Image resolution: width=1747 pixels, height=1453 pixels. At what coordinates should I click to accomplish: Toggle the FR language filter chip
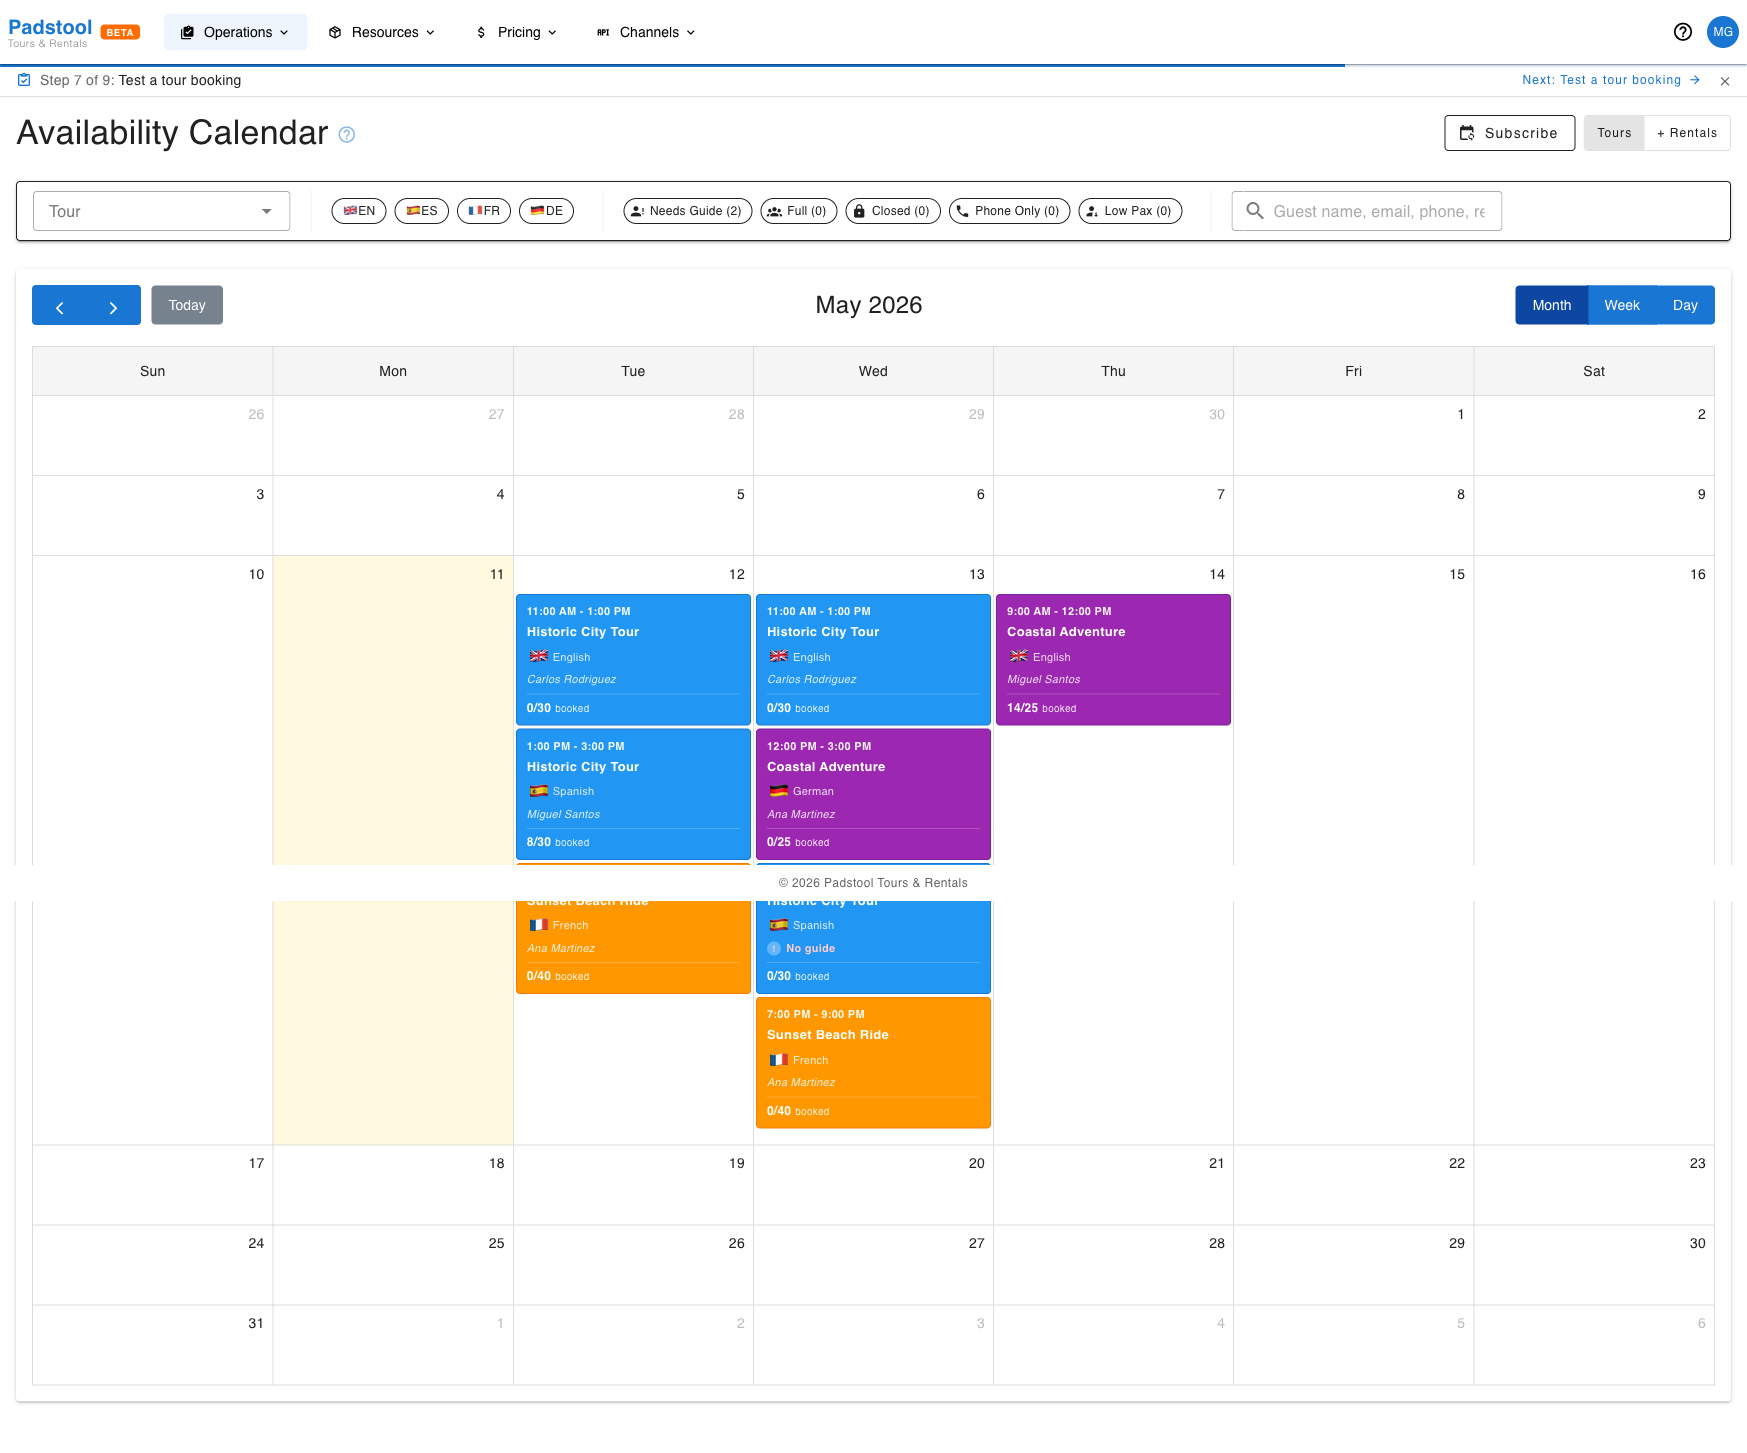tap(484, 211)
